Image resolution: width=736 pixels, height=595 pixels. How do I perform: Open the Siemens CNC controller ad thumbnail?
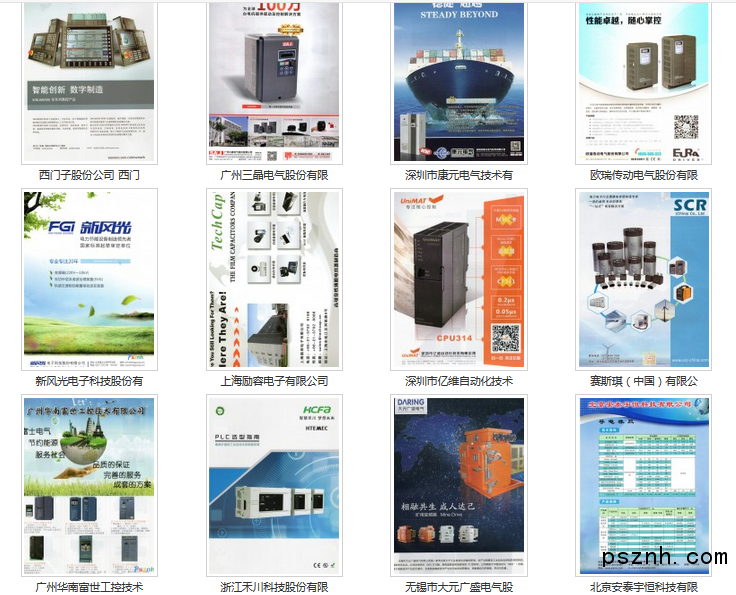tap(89, 82)
